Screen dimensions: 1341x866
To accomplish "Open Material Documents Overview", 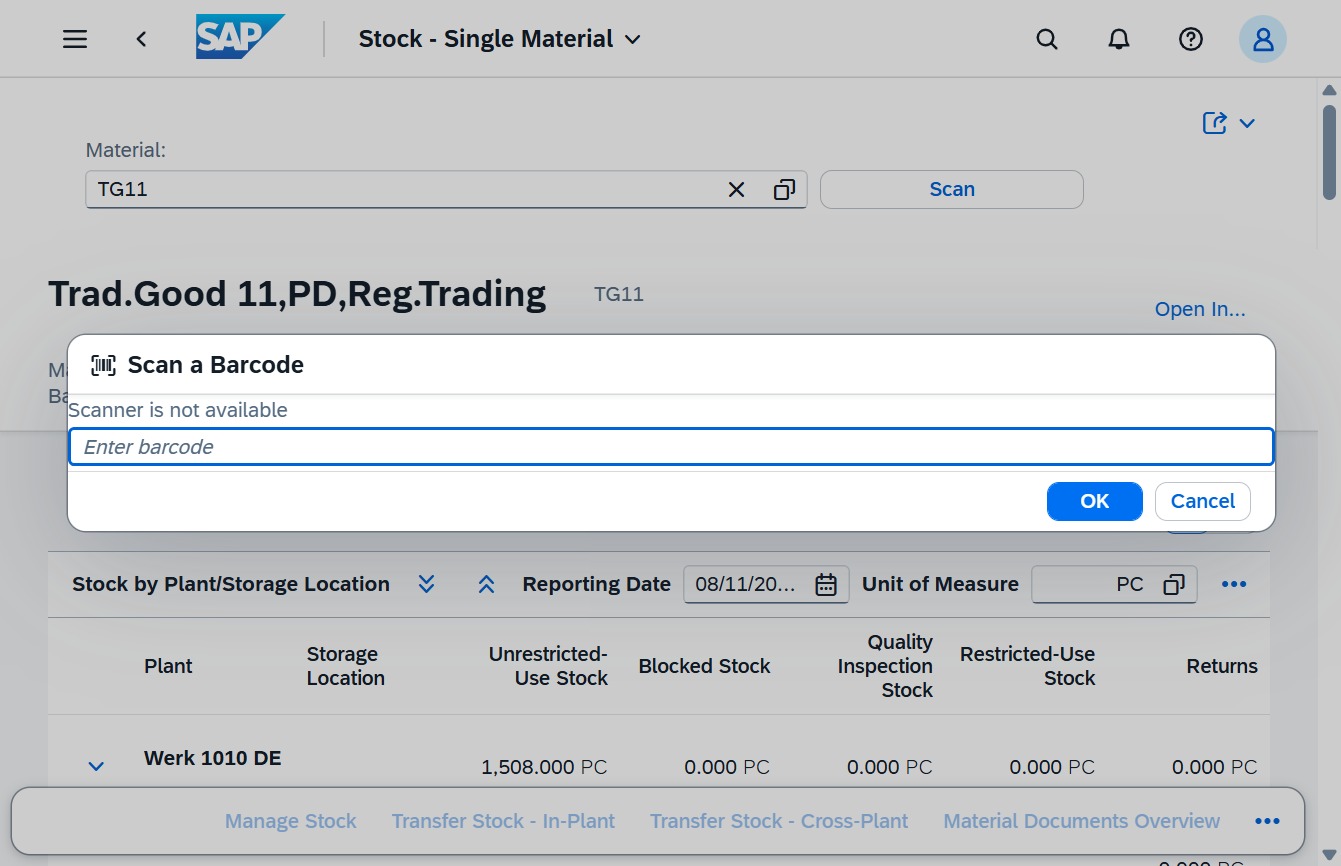I will pyautogui.click(x=1082, y=821).
